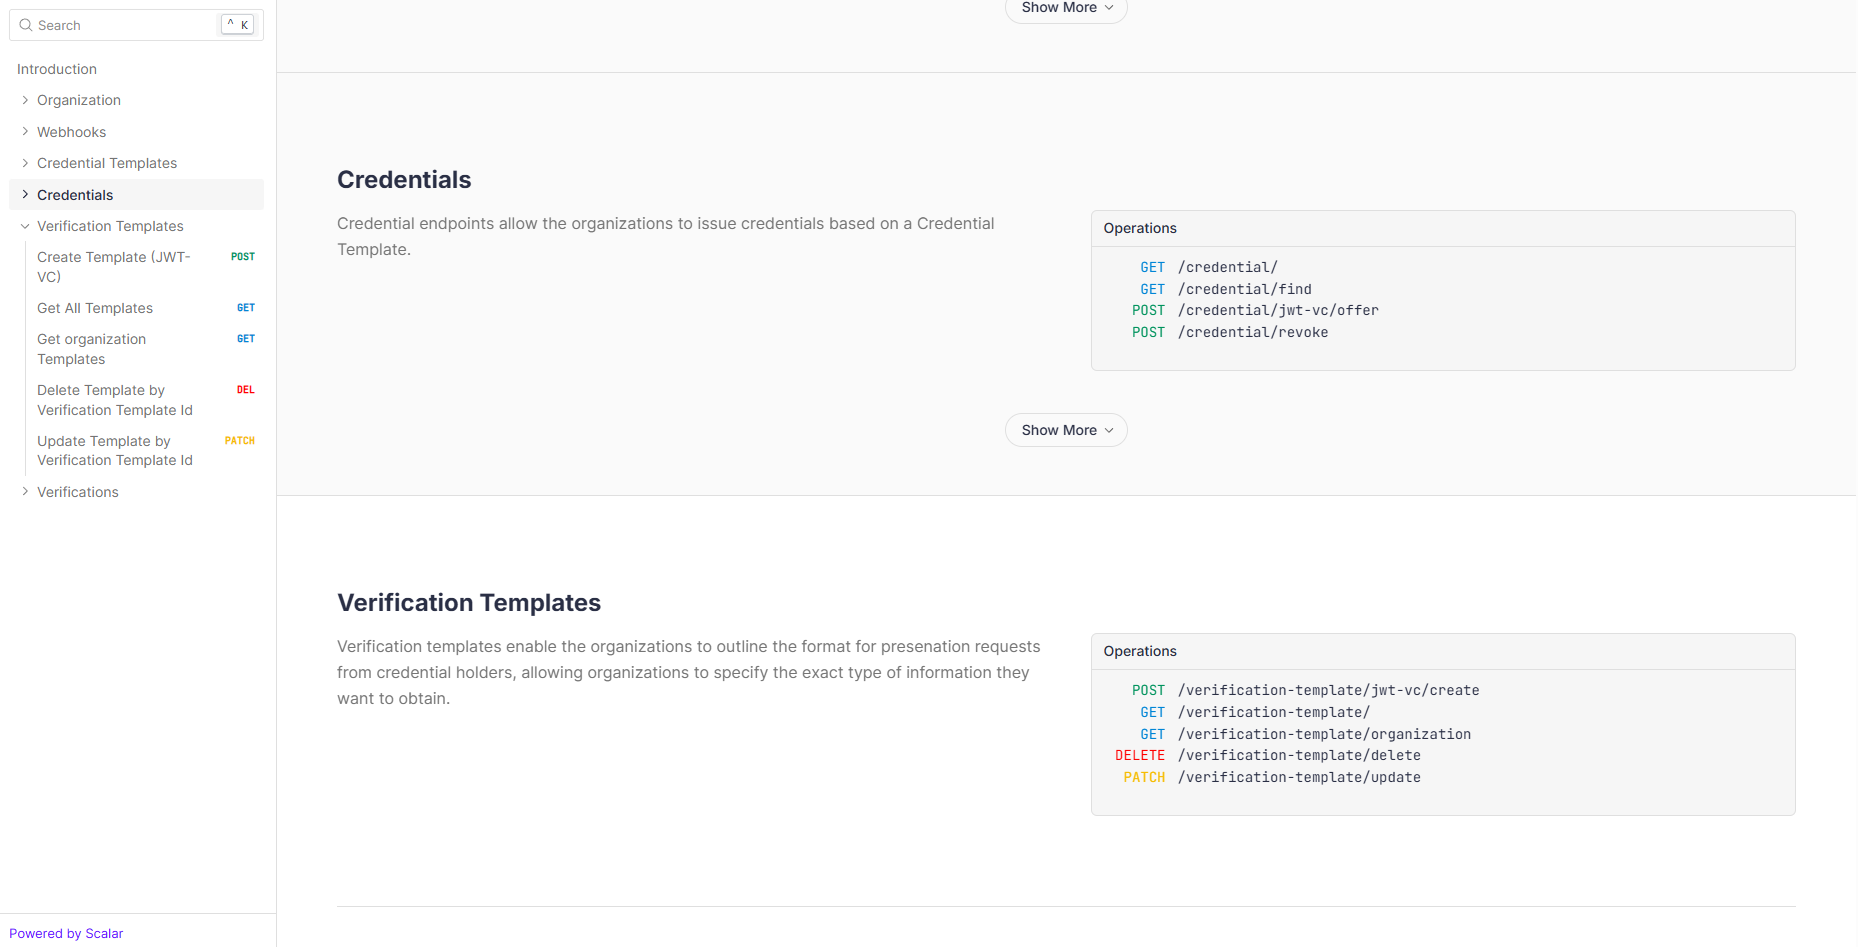Screen dimensions: 1858x947
Task: Expand Credential Templates in the sidebar
Action: (25, 163)
